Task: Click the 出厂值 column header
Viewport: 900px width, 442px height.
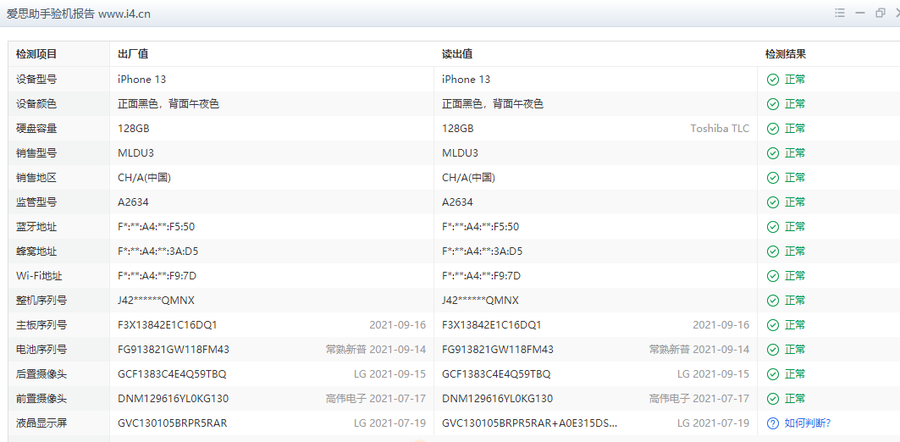Action: pyautogui.click(x=133, y=55)
